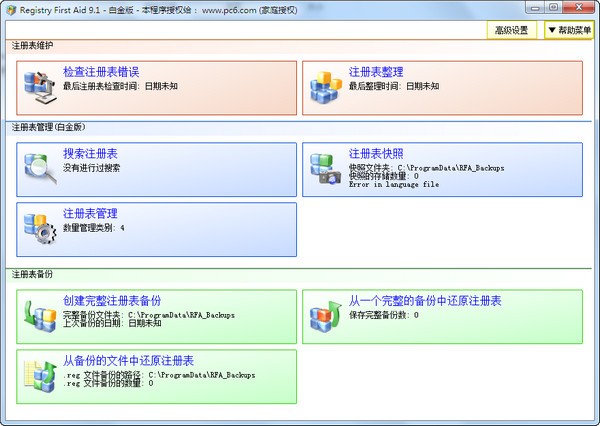Click the create full backup arrow icon

click(40, 316)
